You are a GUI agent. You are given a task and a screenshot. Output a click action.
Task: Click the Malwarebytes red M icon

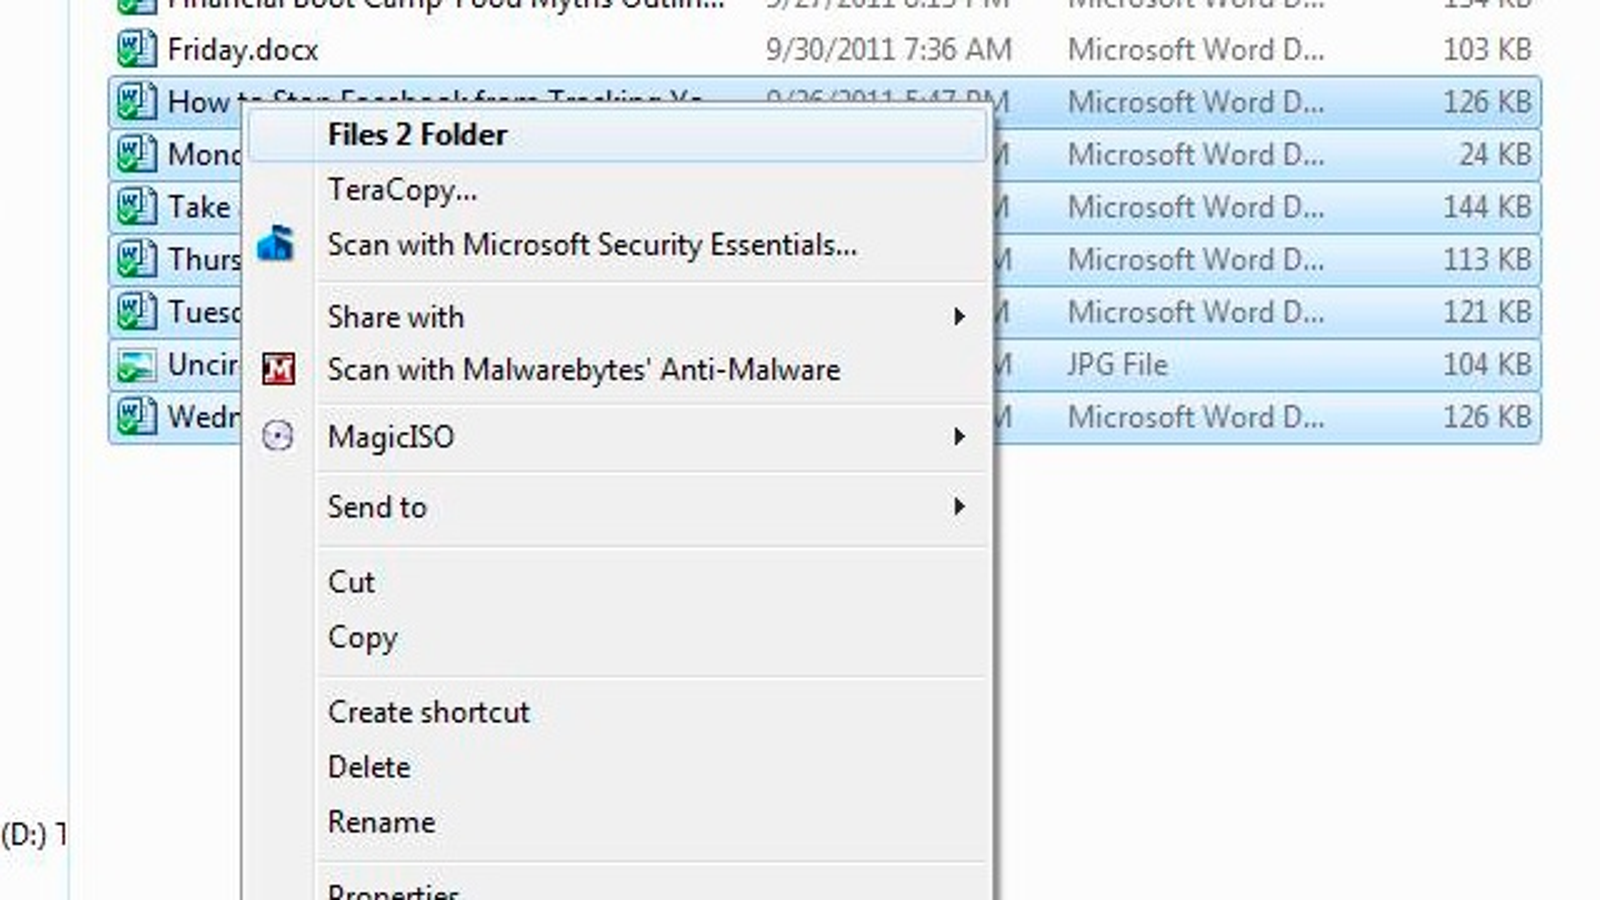[x=278, y=369]
